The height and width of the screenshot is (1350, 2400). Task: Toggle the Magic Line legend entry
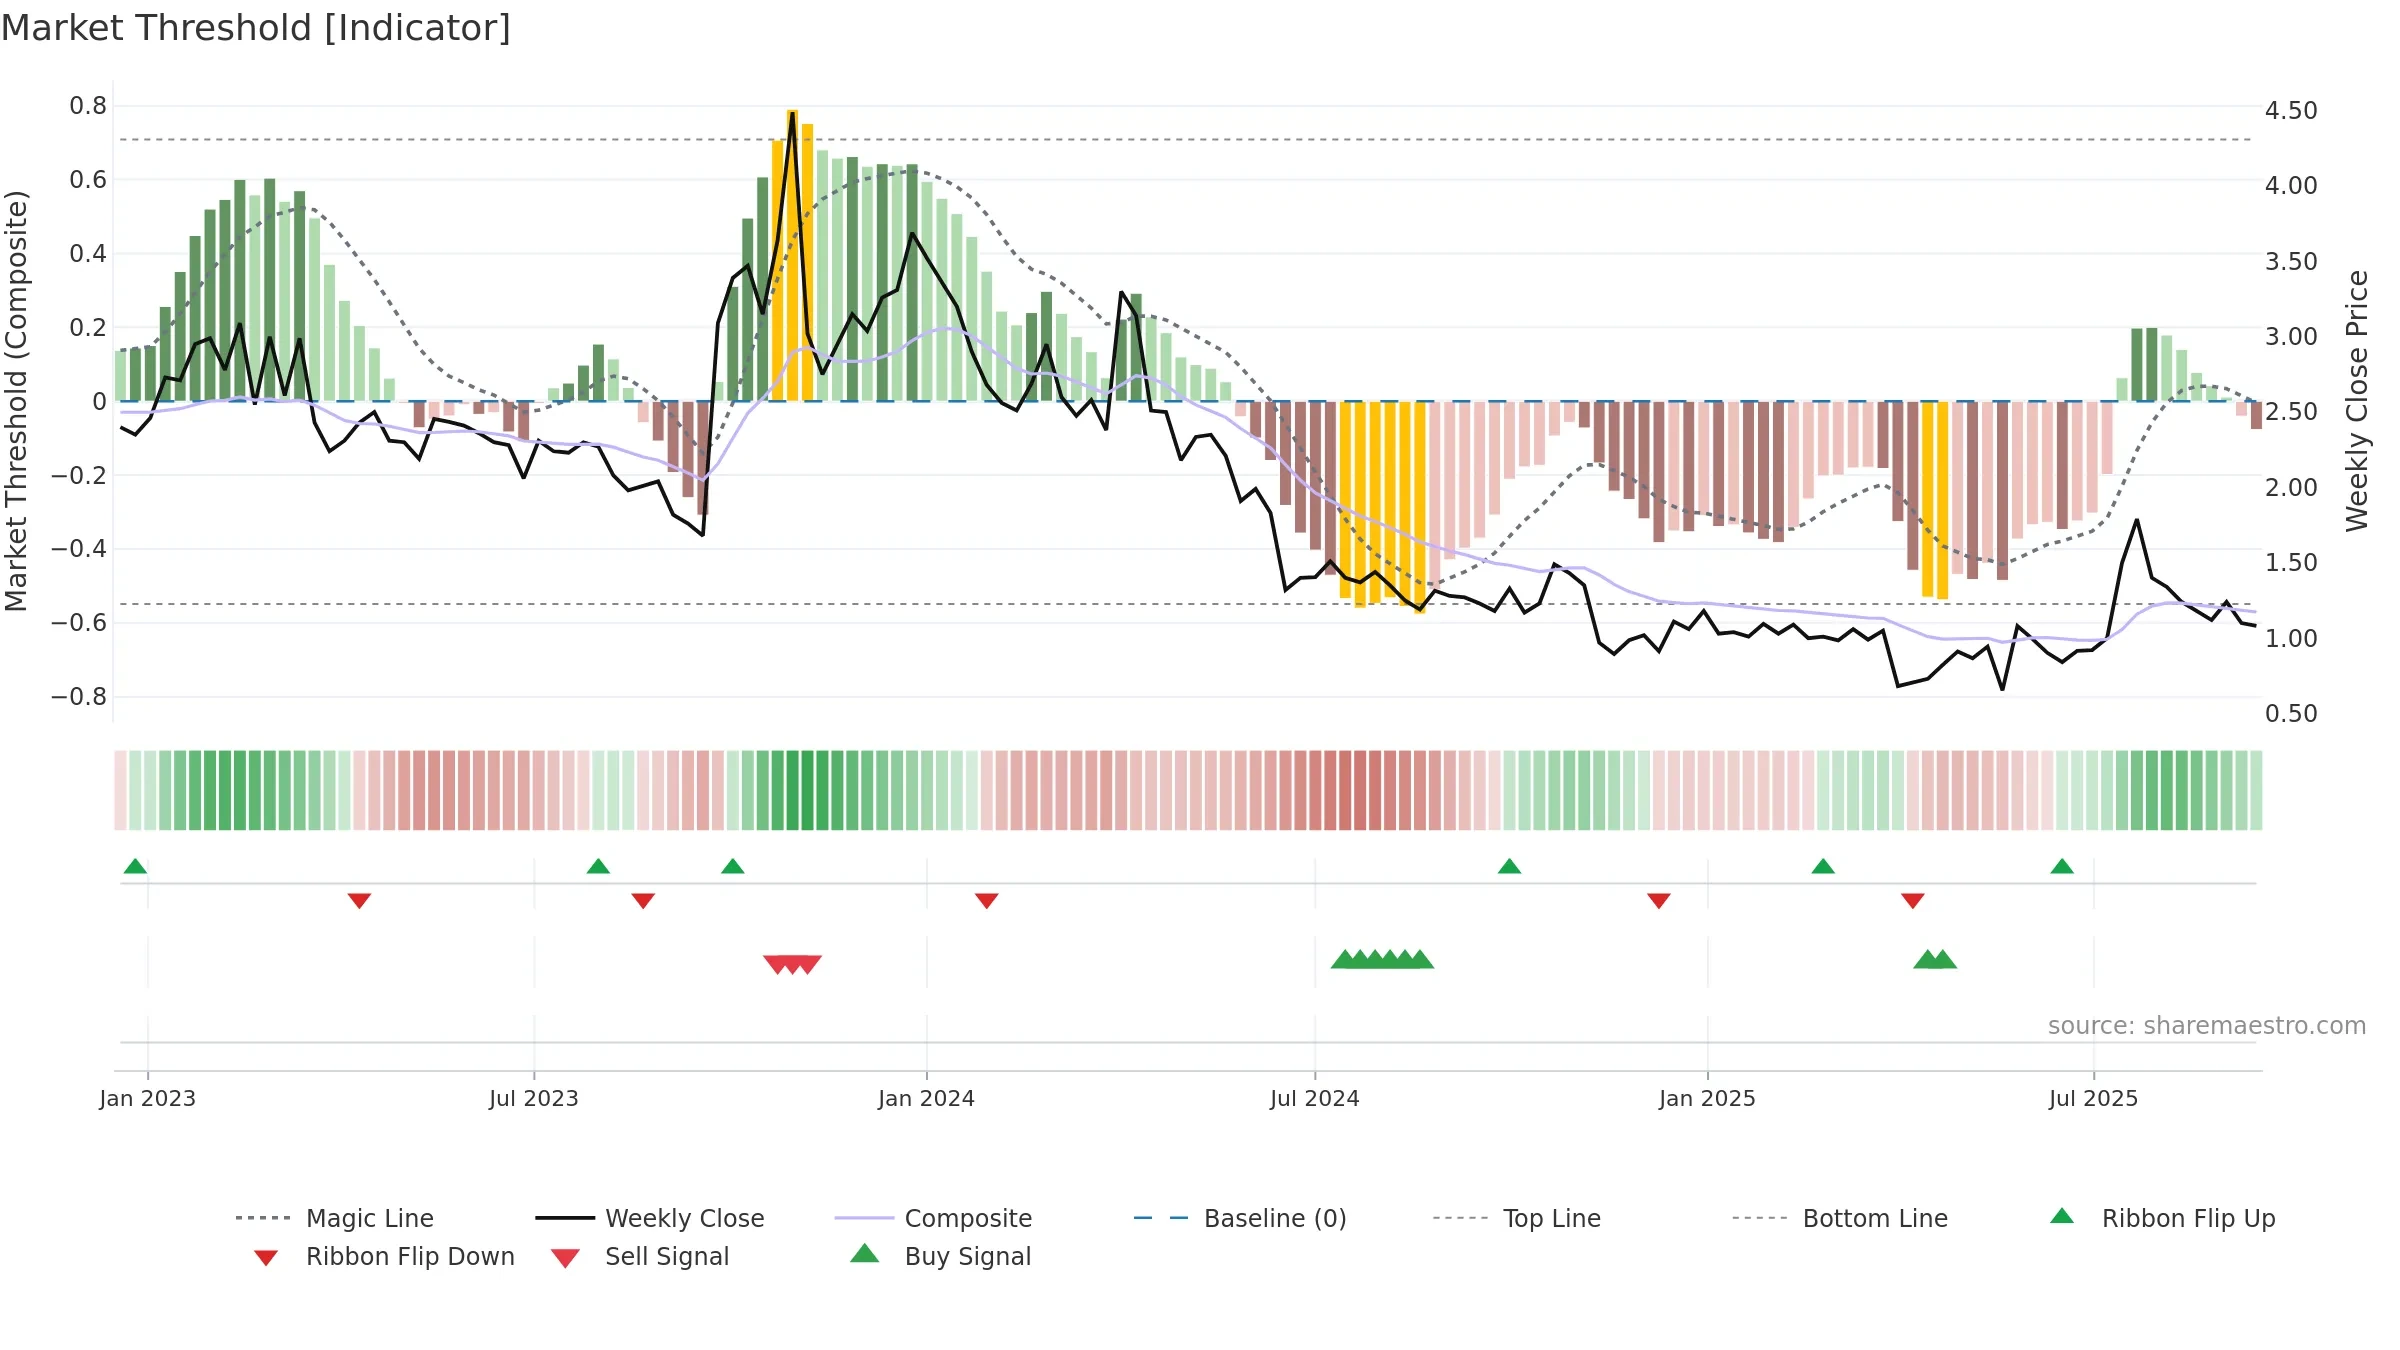pos(335,1218)
